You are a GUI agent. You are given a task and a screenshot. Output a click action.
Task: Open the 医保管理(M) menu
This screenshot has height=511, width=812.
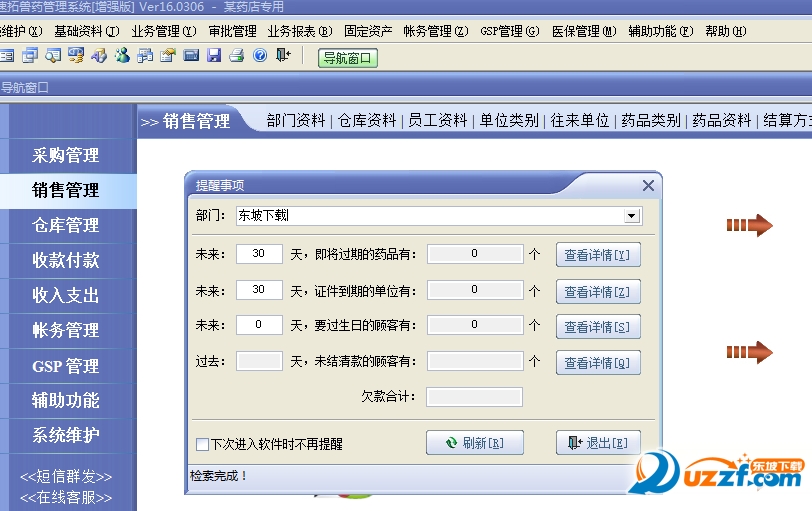click(x=584, y=32)
